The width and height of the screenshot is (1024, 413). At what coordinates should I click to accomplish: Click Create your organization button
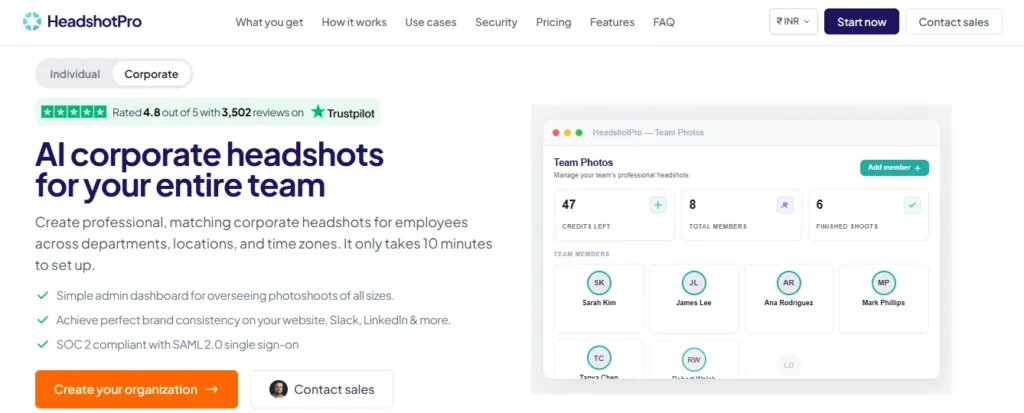pyautogui.click(x=136, y=389)
